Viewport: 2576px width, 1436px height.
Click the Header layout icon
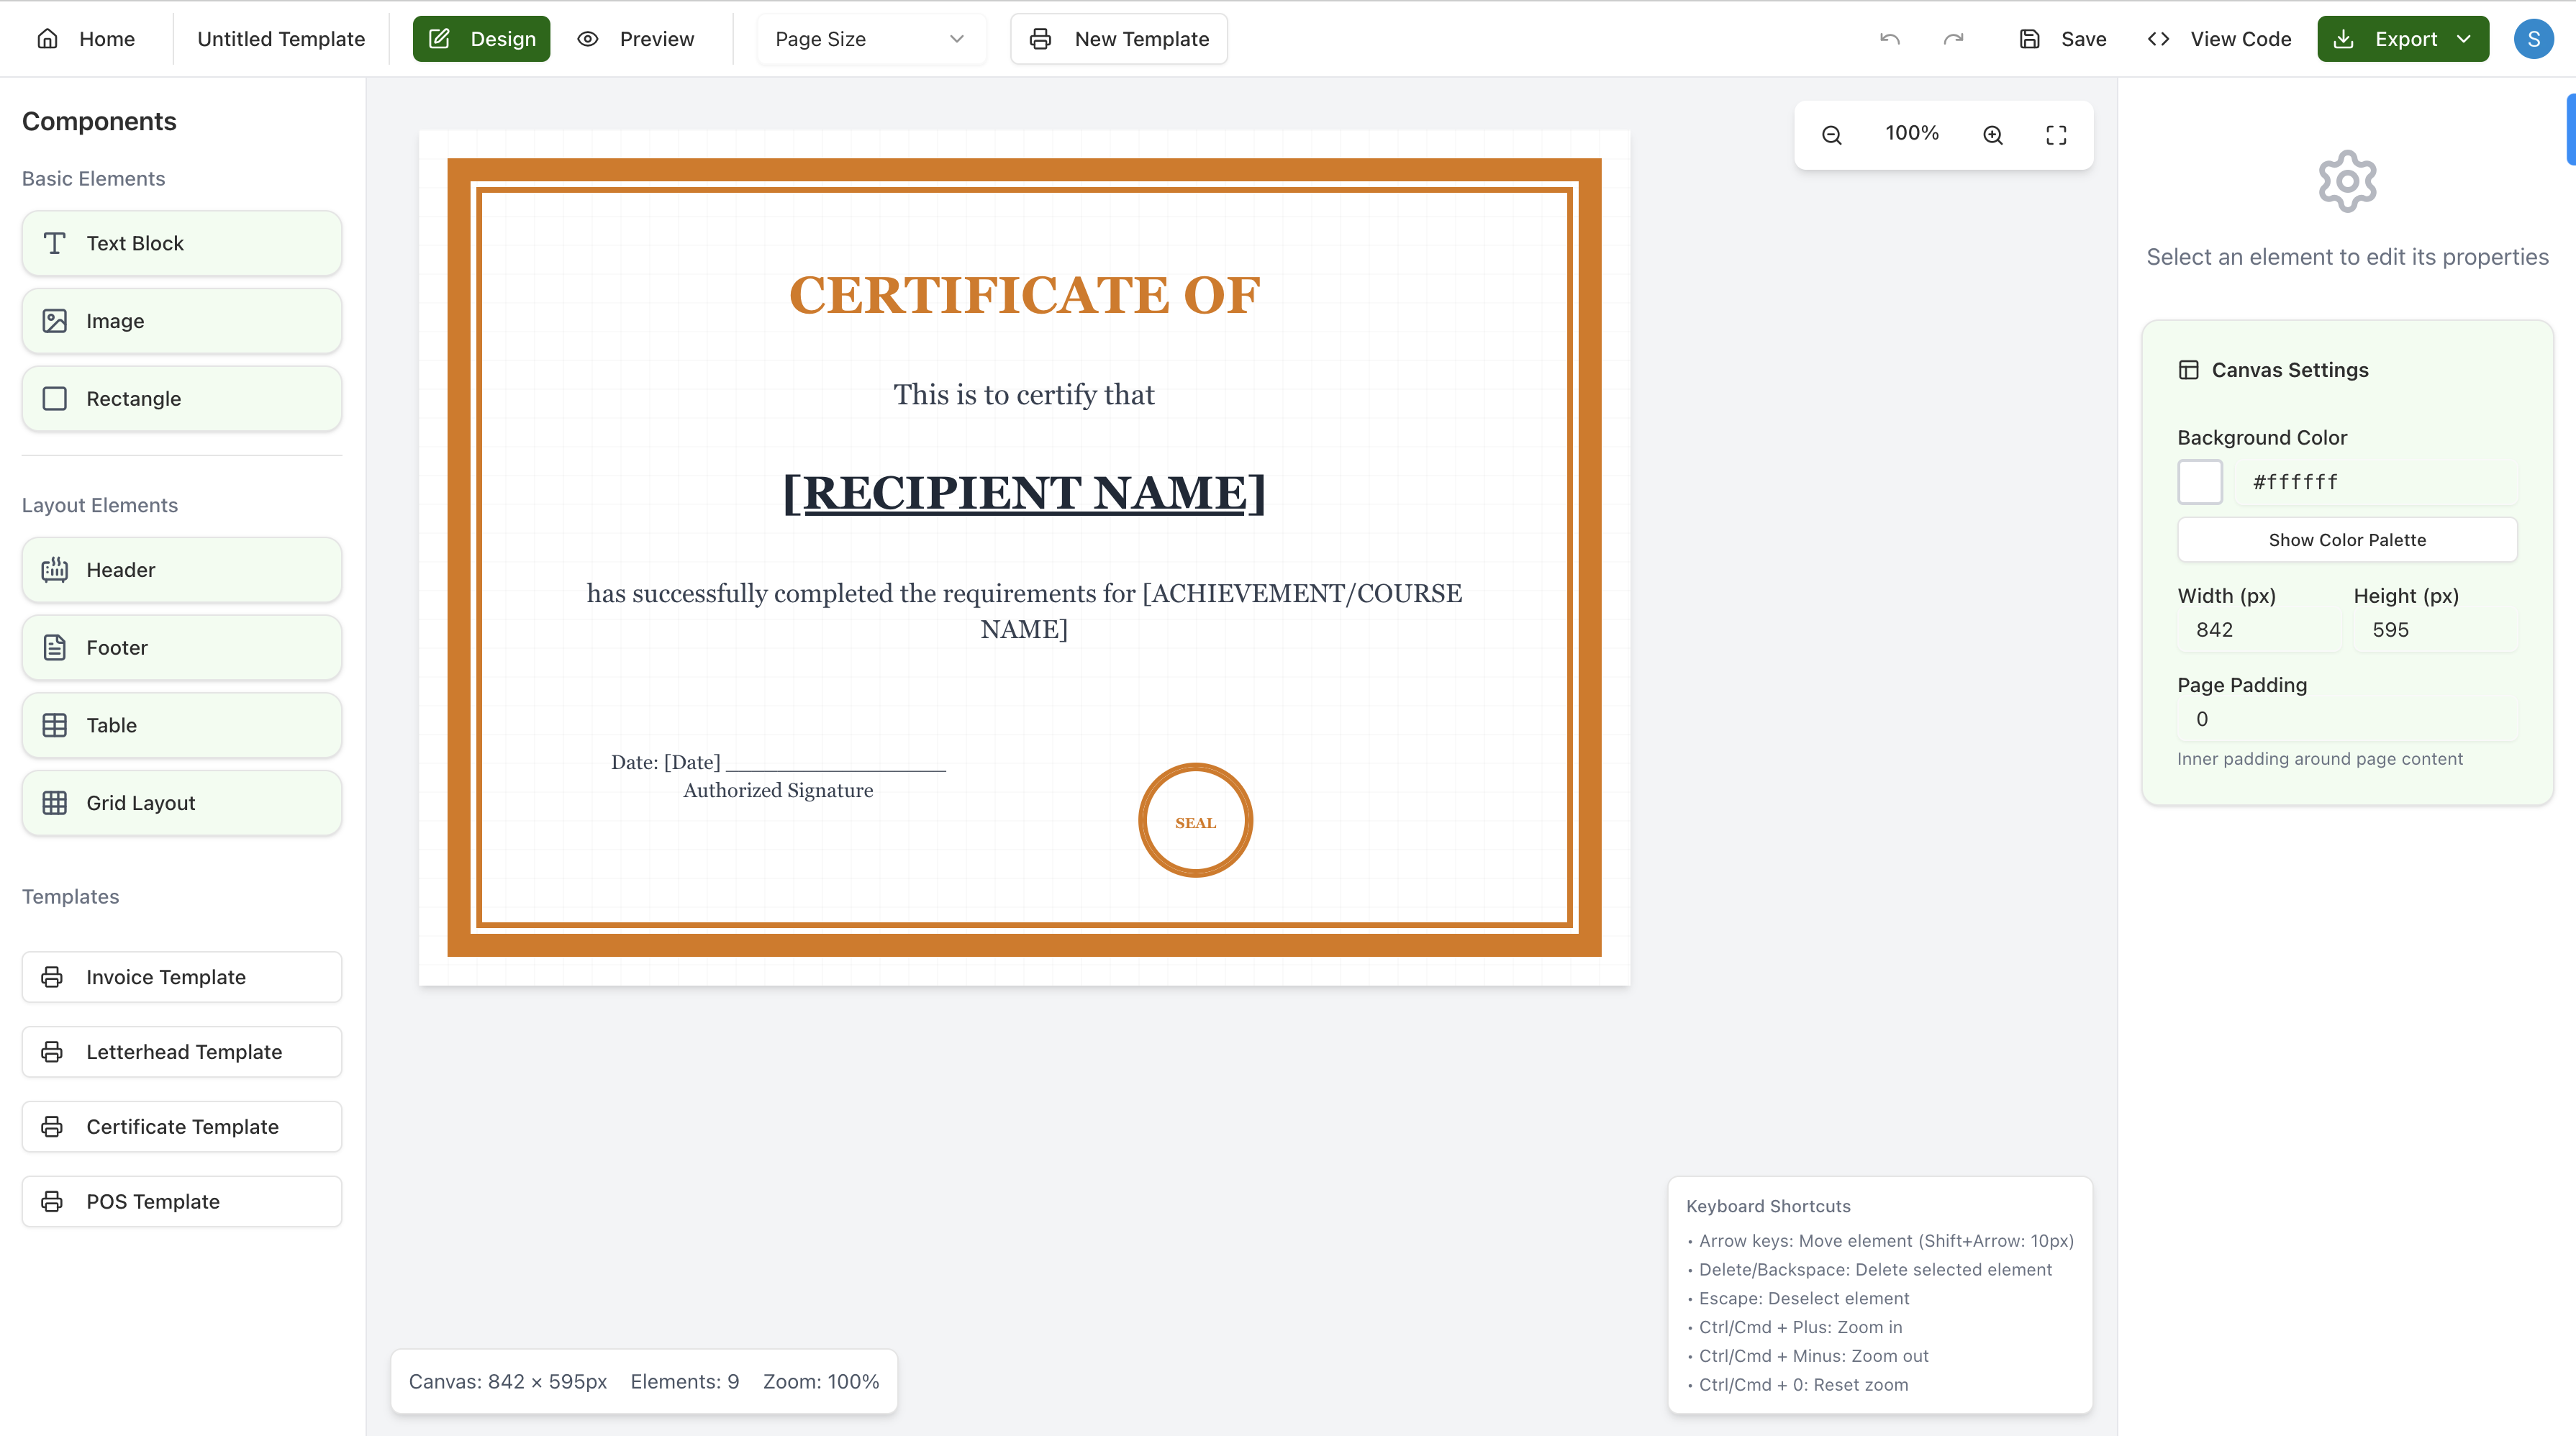55,570
